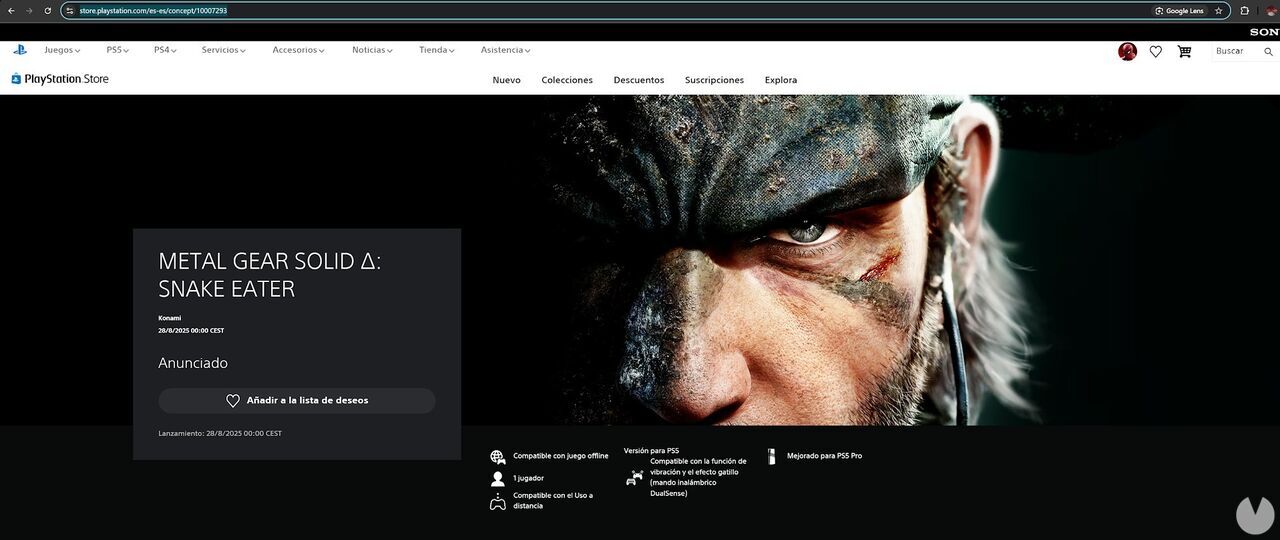Open the shopping cart icon
1280x540 pixels.
(x=1184, y=51)
